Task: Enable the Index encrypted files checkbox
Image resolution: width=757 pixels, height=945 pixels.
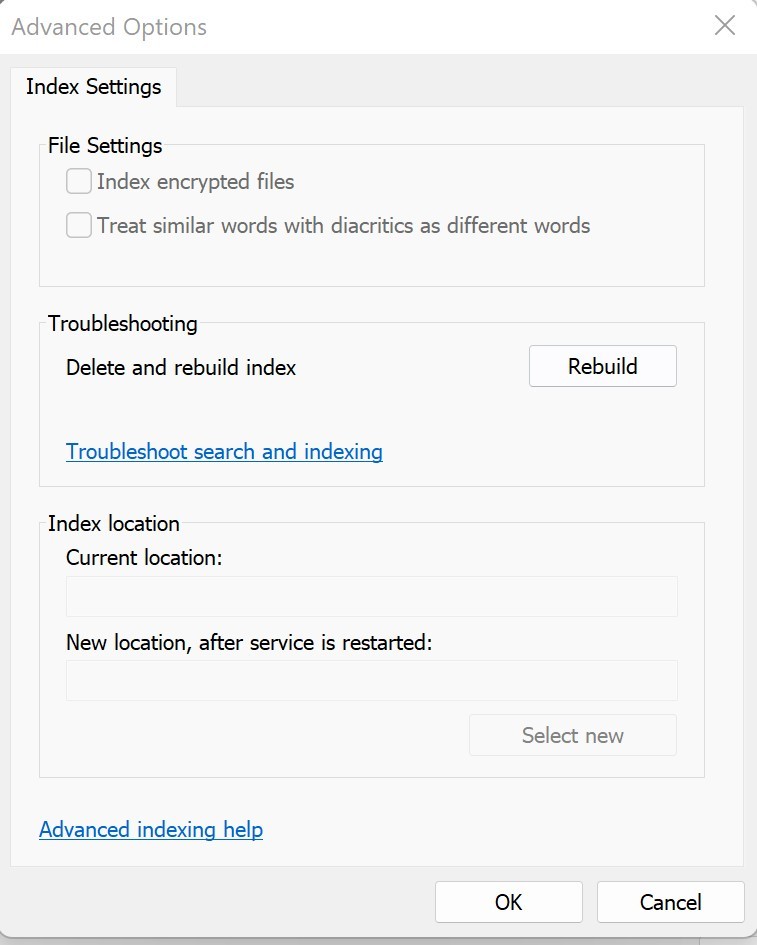Action: click(79, 182)
